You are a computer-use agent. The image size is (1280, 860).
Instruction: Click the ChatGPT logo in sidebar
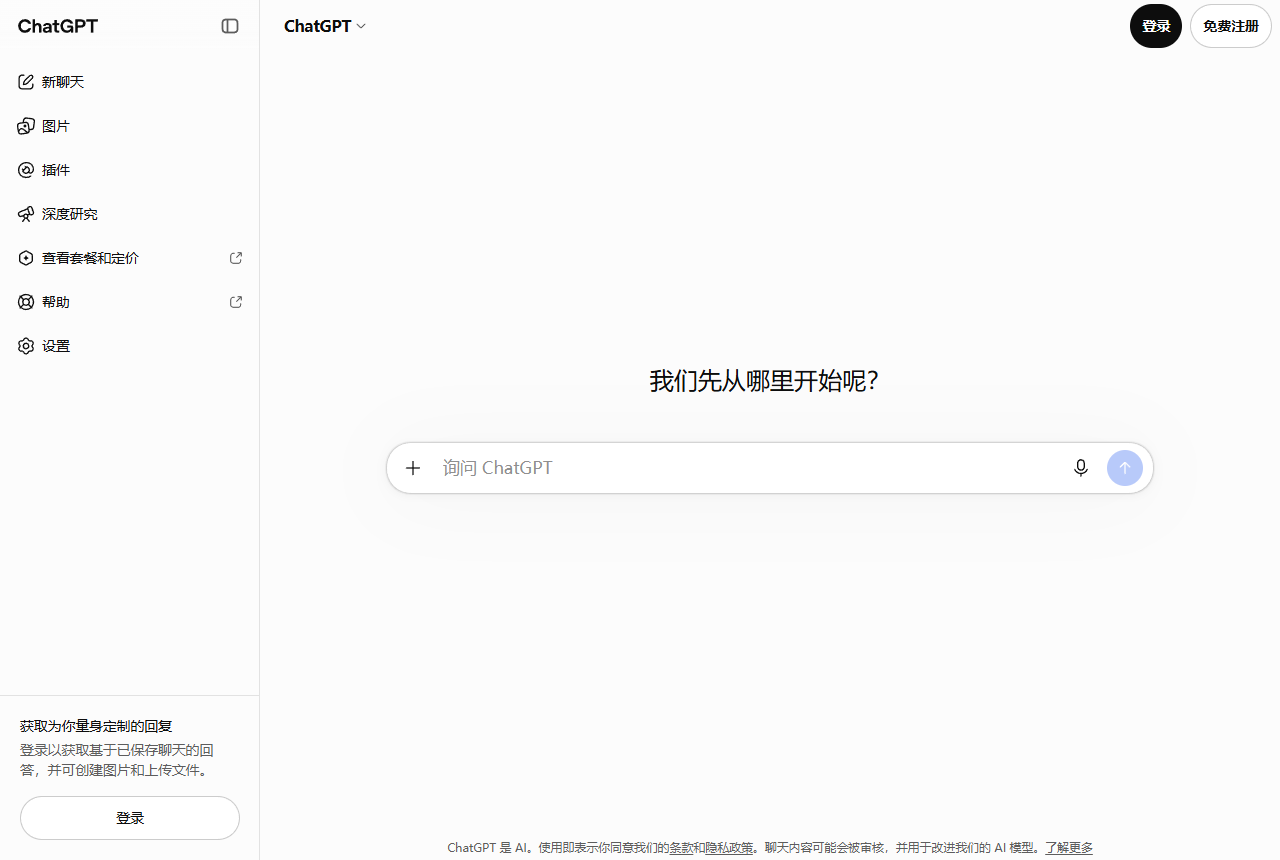(x=58, y=26)
